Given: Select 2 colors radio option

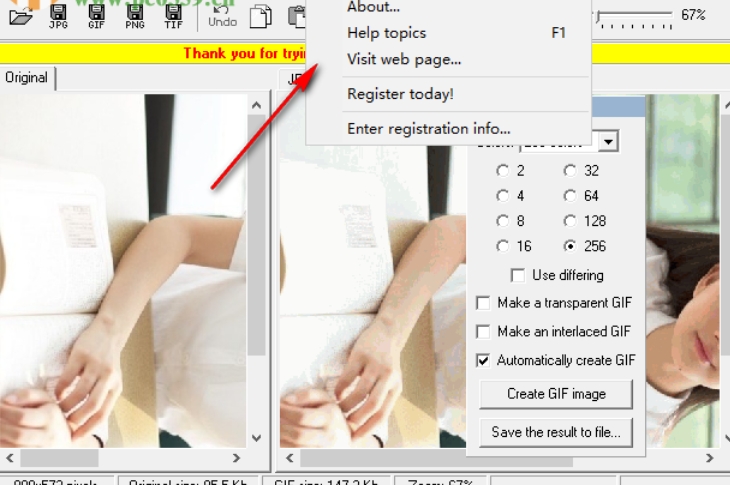Looking at the screenshot, I should [x=510, y=171].
